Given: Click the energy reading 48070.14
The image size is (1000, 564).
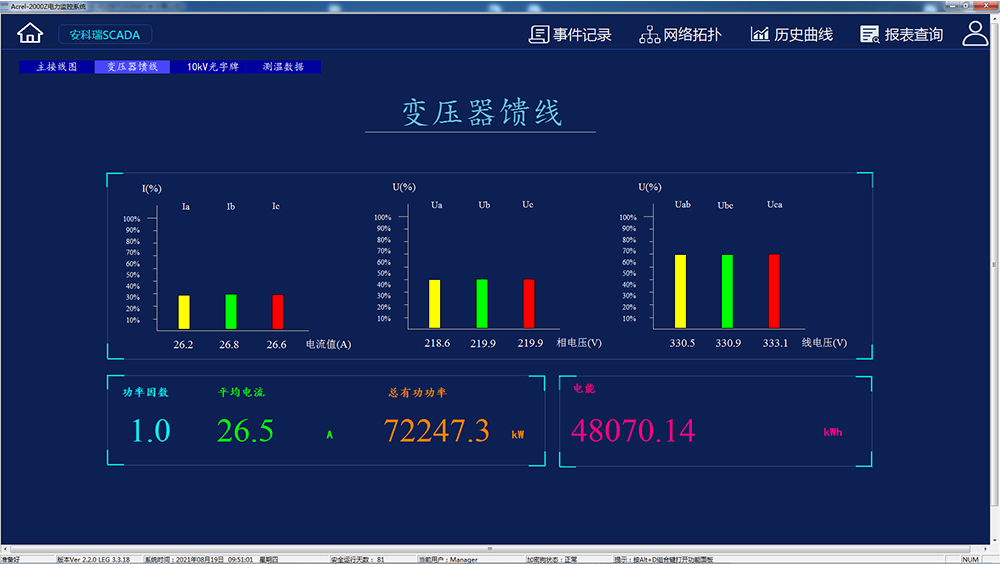Looking at the screenshot, I should click(632, 431).
